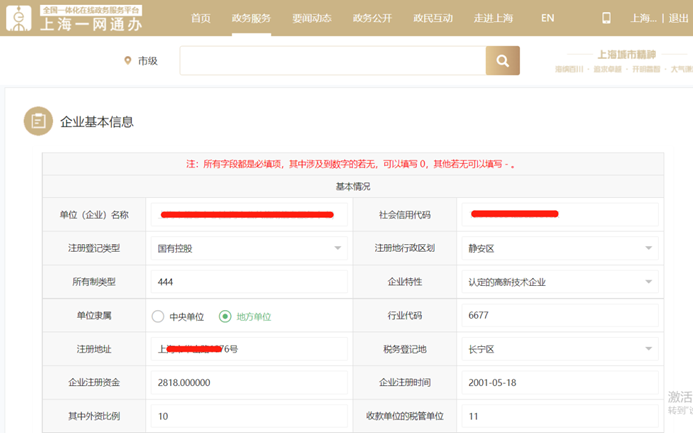The width and height of the screenshot is (693, 433).
Task: Click the main search input box
Action: pyautogui.click(x=332, y=61)
